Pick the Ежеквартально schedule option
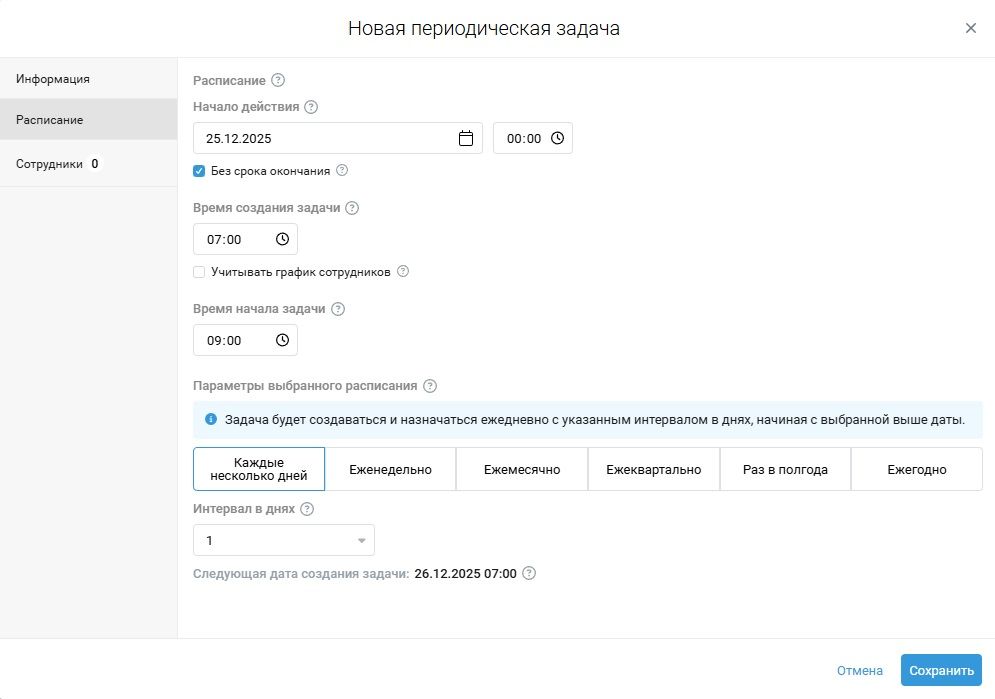 point(654,470)
